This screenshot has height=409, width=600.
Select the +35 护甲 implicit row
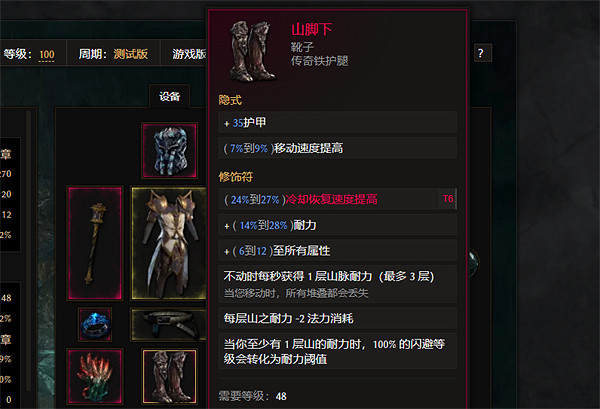[x=338, y=122]
